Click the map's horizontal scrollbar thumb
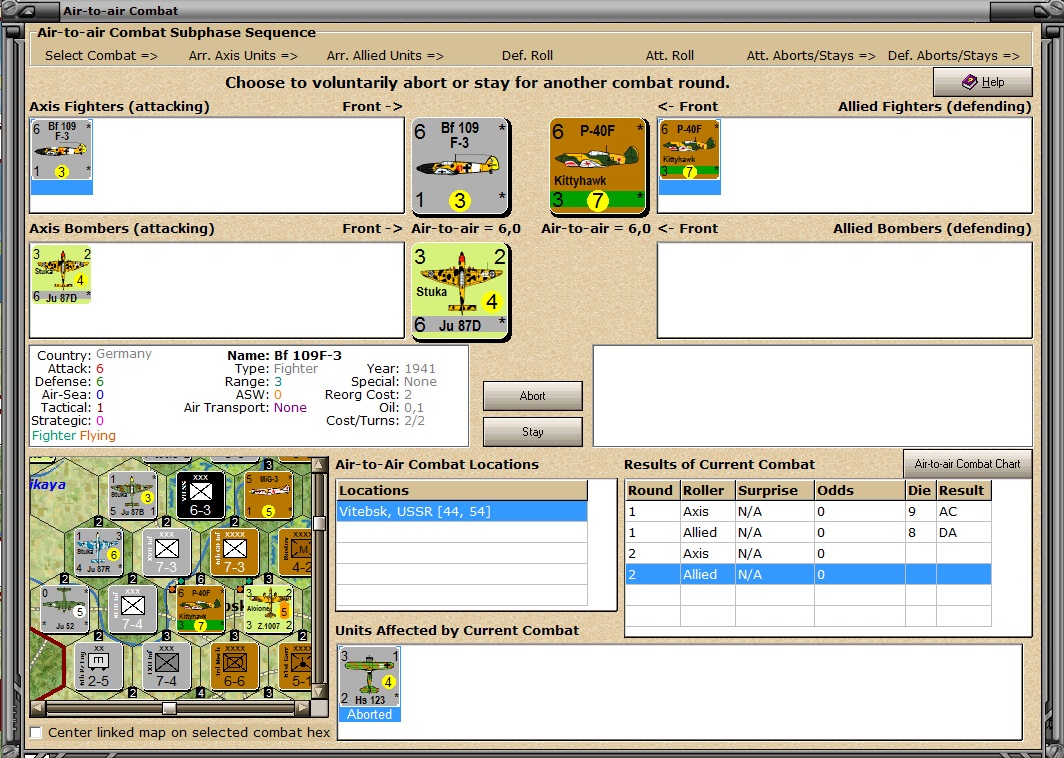Image resolution: width=1064 pixels, height=758 pixels. pos(169,708)
